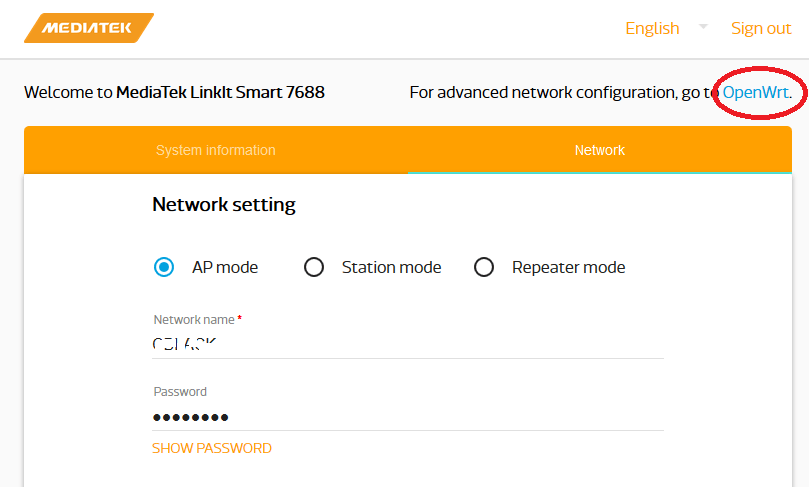Focus the Password input field
809x487 pixels.
pyautogui.click(x=407, y=416)
